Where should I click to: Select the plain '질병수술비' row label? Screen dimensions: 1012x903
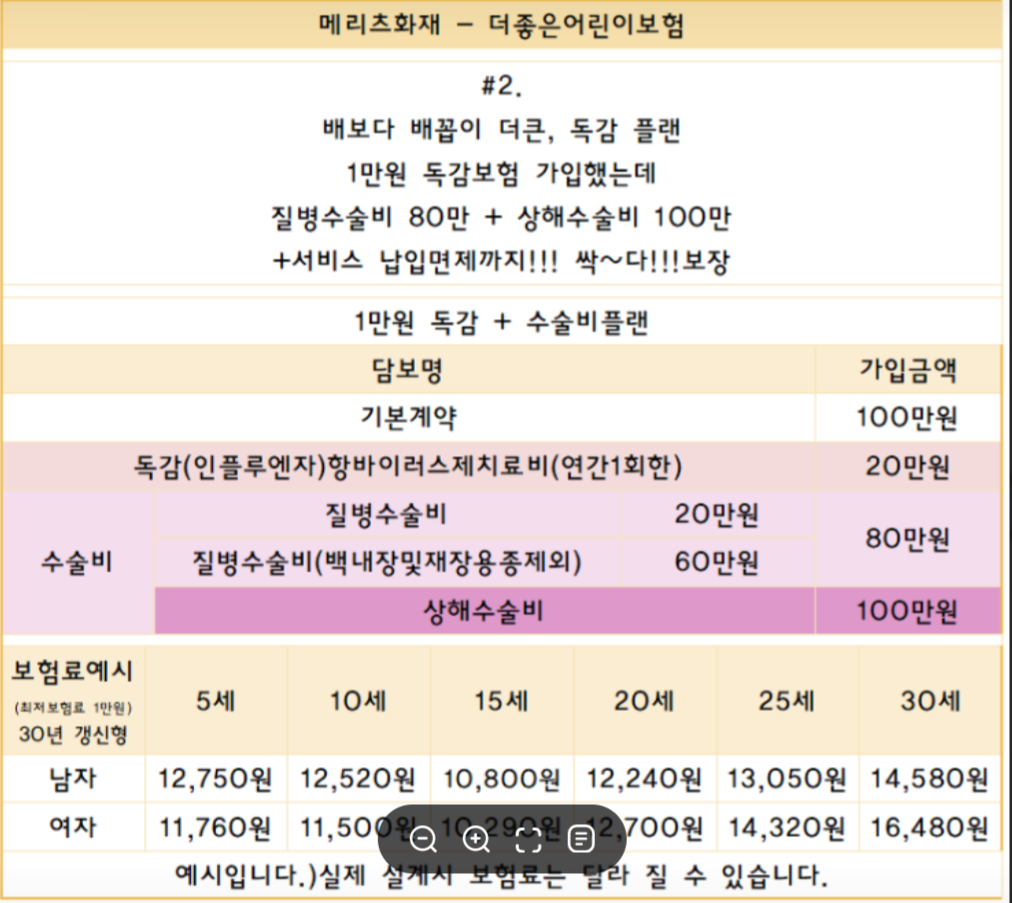[x=386, y=514]
